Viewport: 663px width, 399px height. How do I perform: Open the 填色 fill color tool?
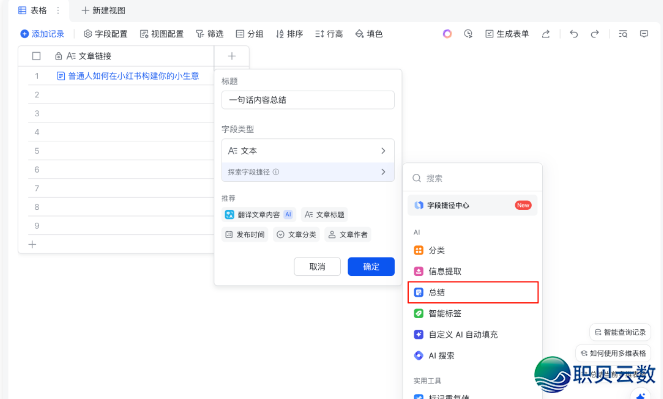pyautogui.click(x=369, y=34)
